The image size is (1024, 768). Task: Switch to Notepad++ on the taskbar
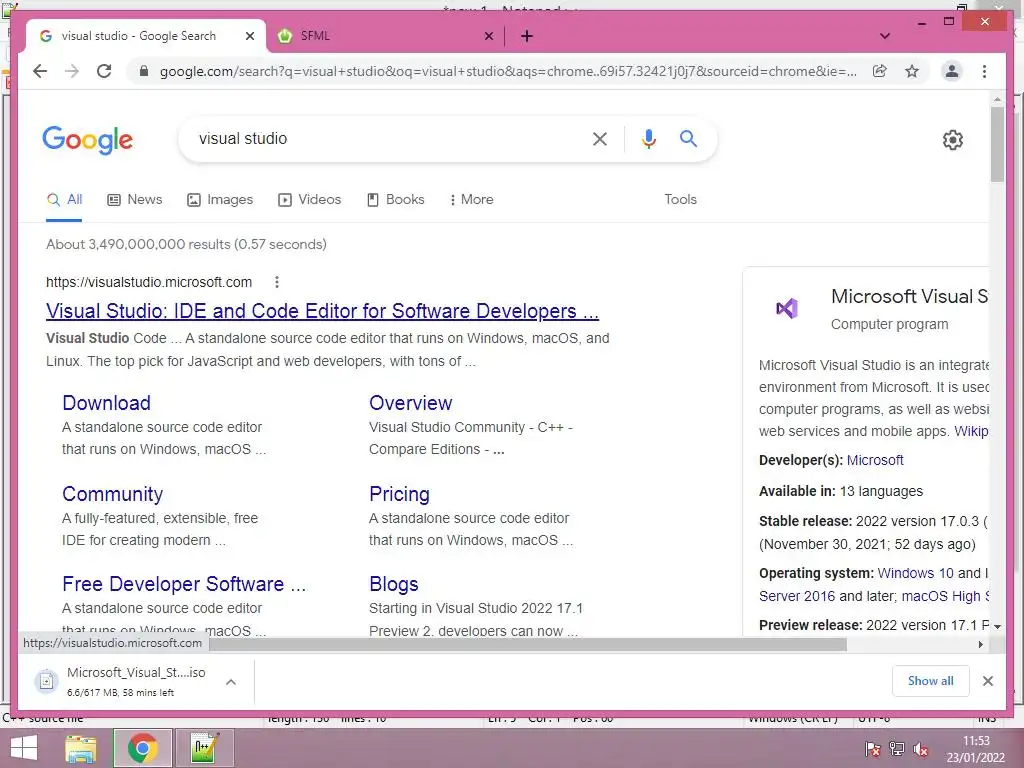pyautogui.click(x=204, y=748)
